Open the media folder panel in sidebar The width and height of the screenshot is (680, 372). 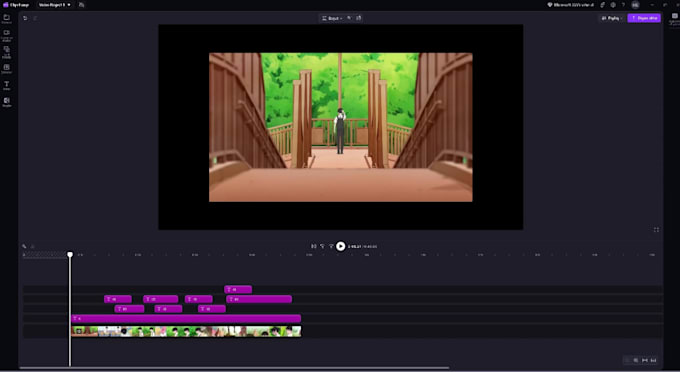tap(7, 19)
